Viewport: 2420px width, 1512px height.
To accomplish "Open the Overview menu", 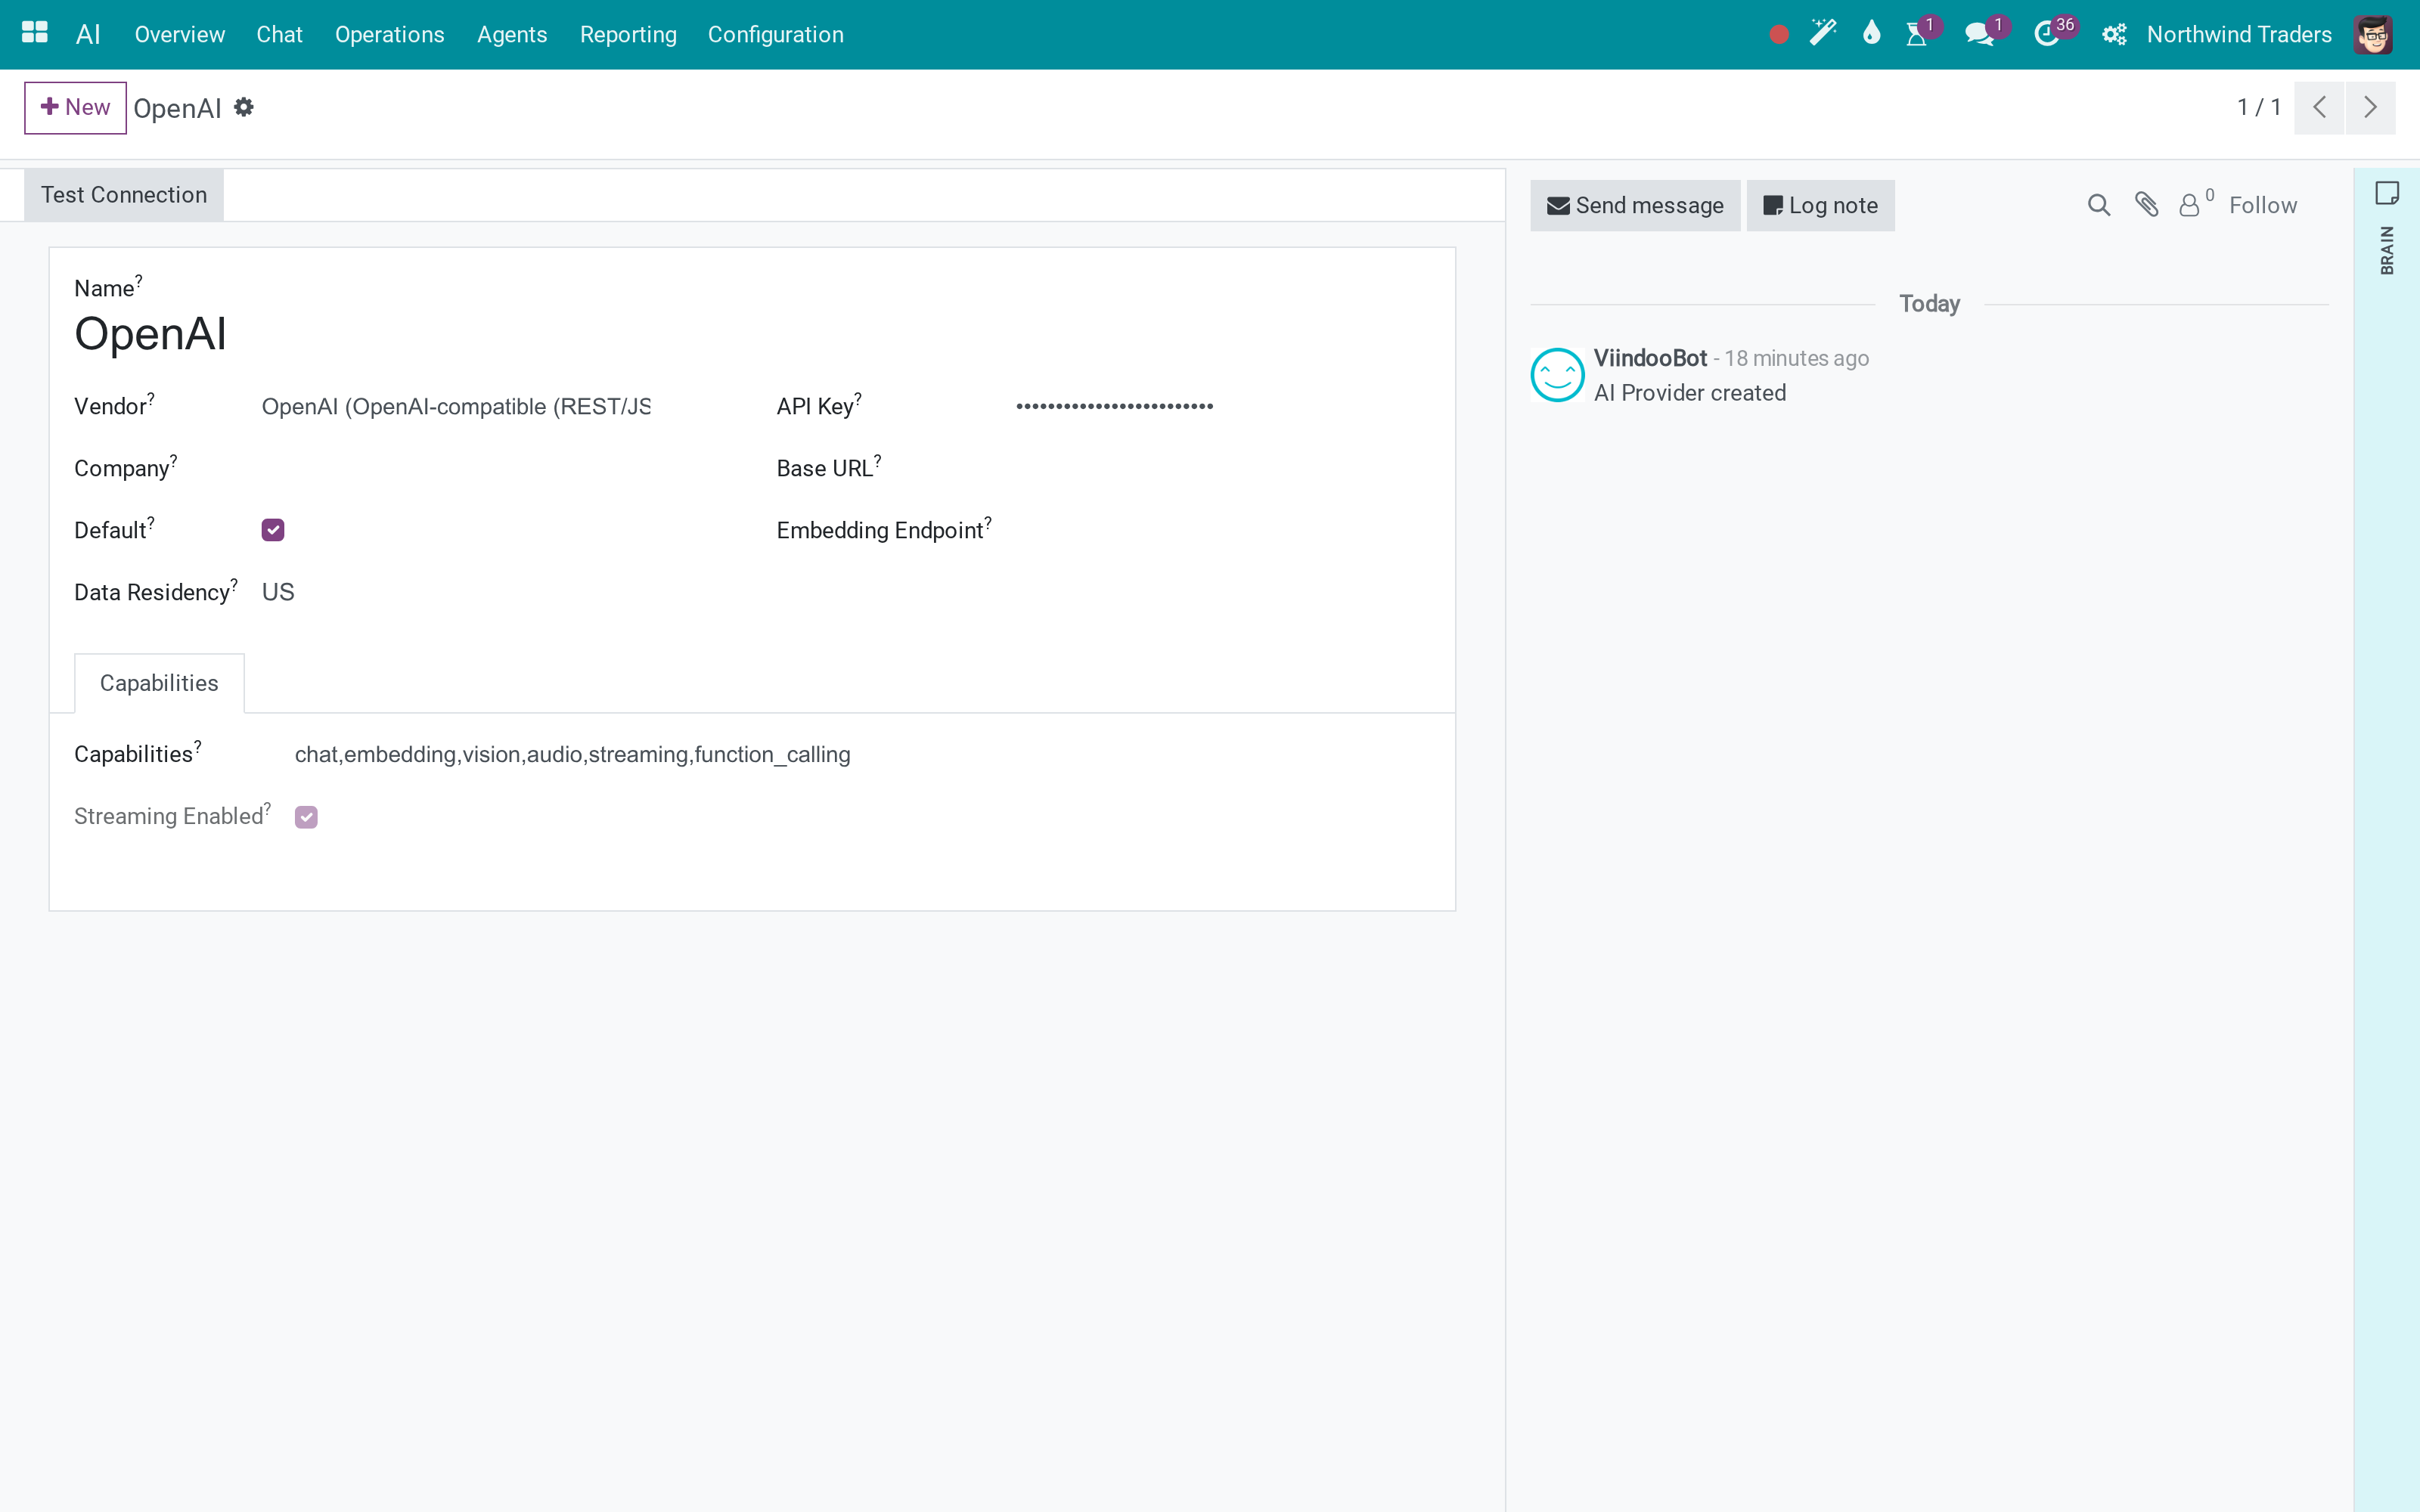I will pyautogui.click(x=180, y=35).
